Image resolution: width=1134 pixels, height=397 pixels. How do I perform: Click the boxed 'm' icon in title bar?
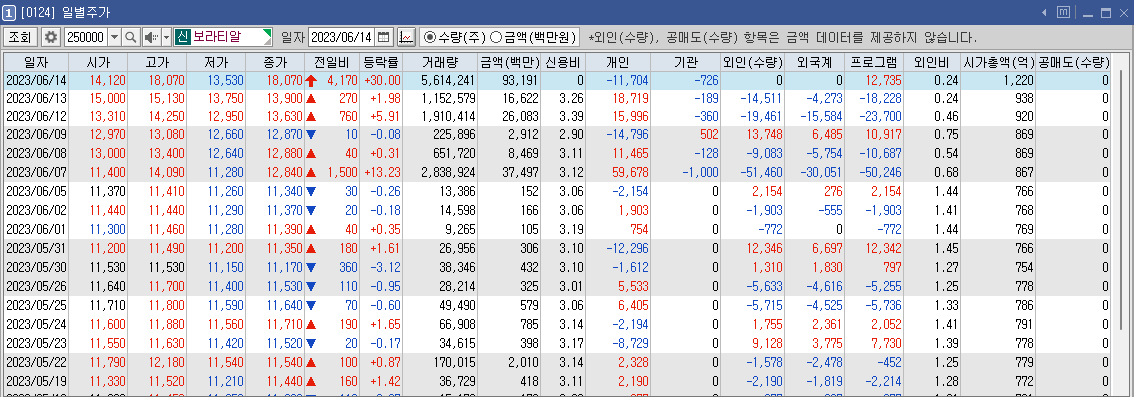(1064, 12)
